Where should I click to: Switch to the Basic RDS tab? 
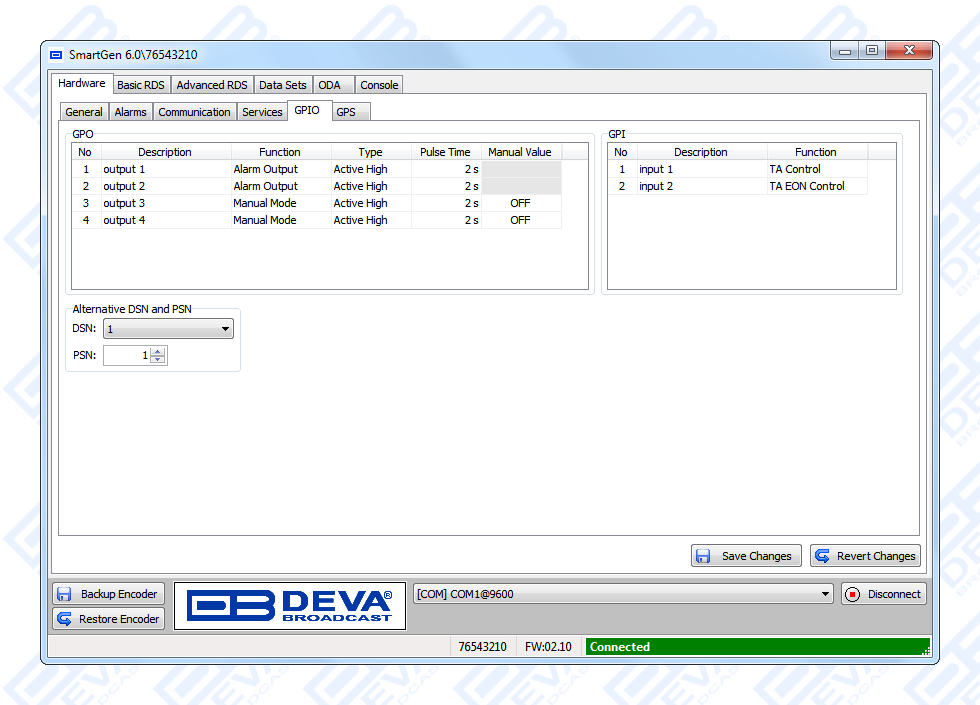[140, 85]
